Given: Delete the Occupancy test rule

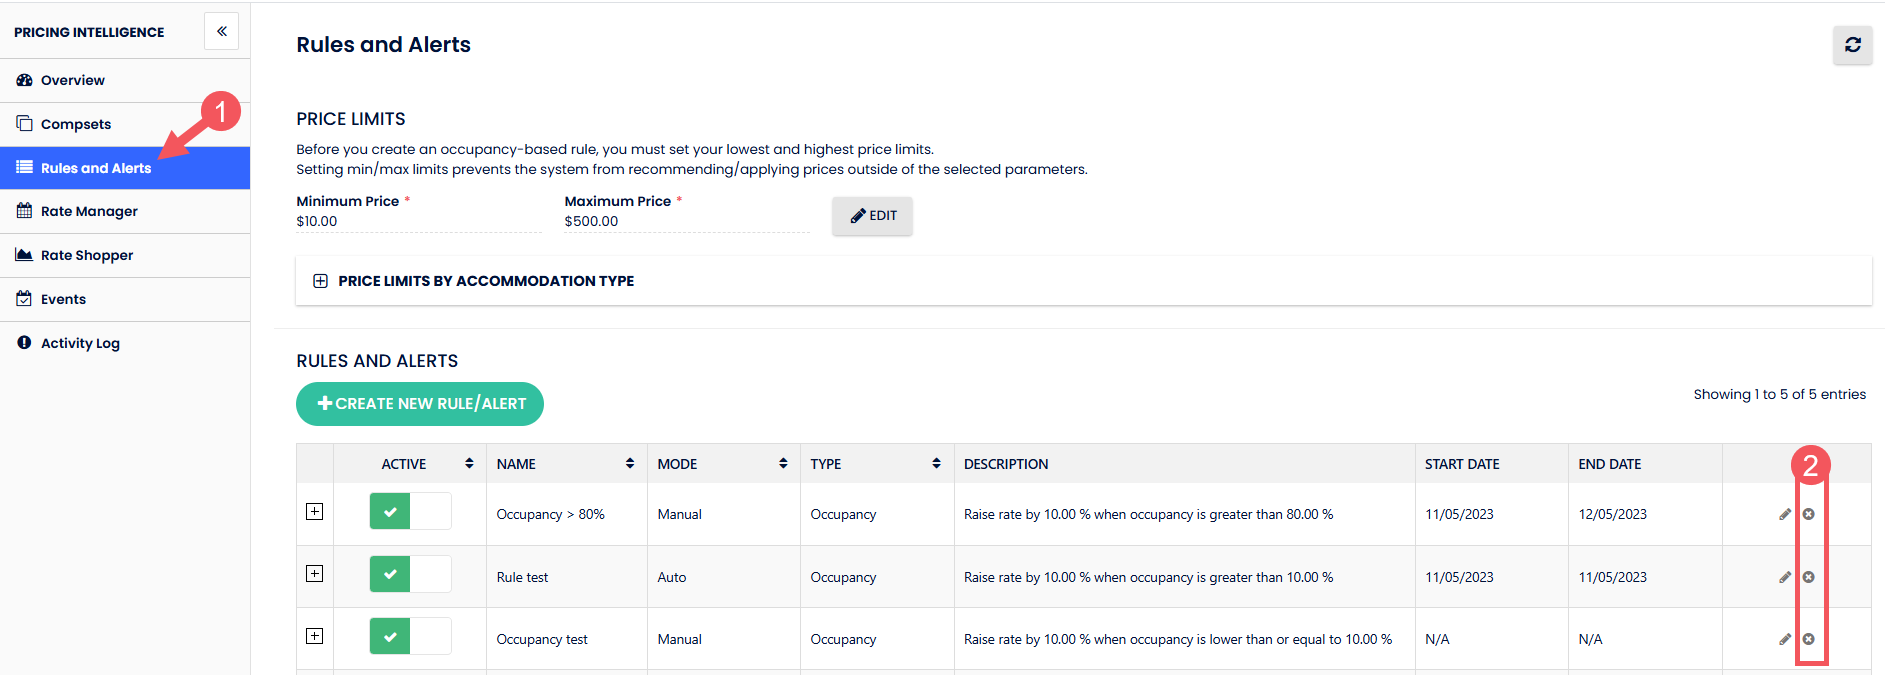Looking at the screenshot, I should coord(1808,639).
